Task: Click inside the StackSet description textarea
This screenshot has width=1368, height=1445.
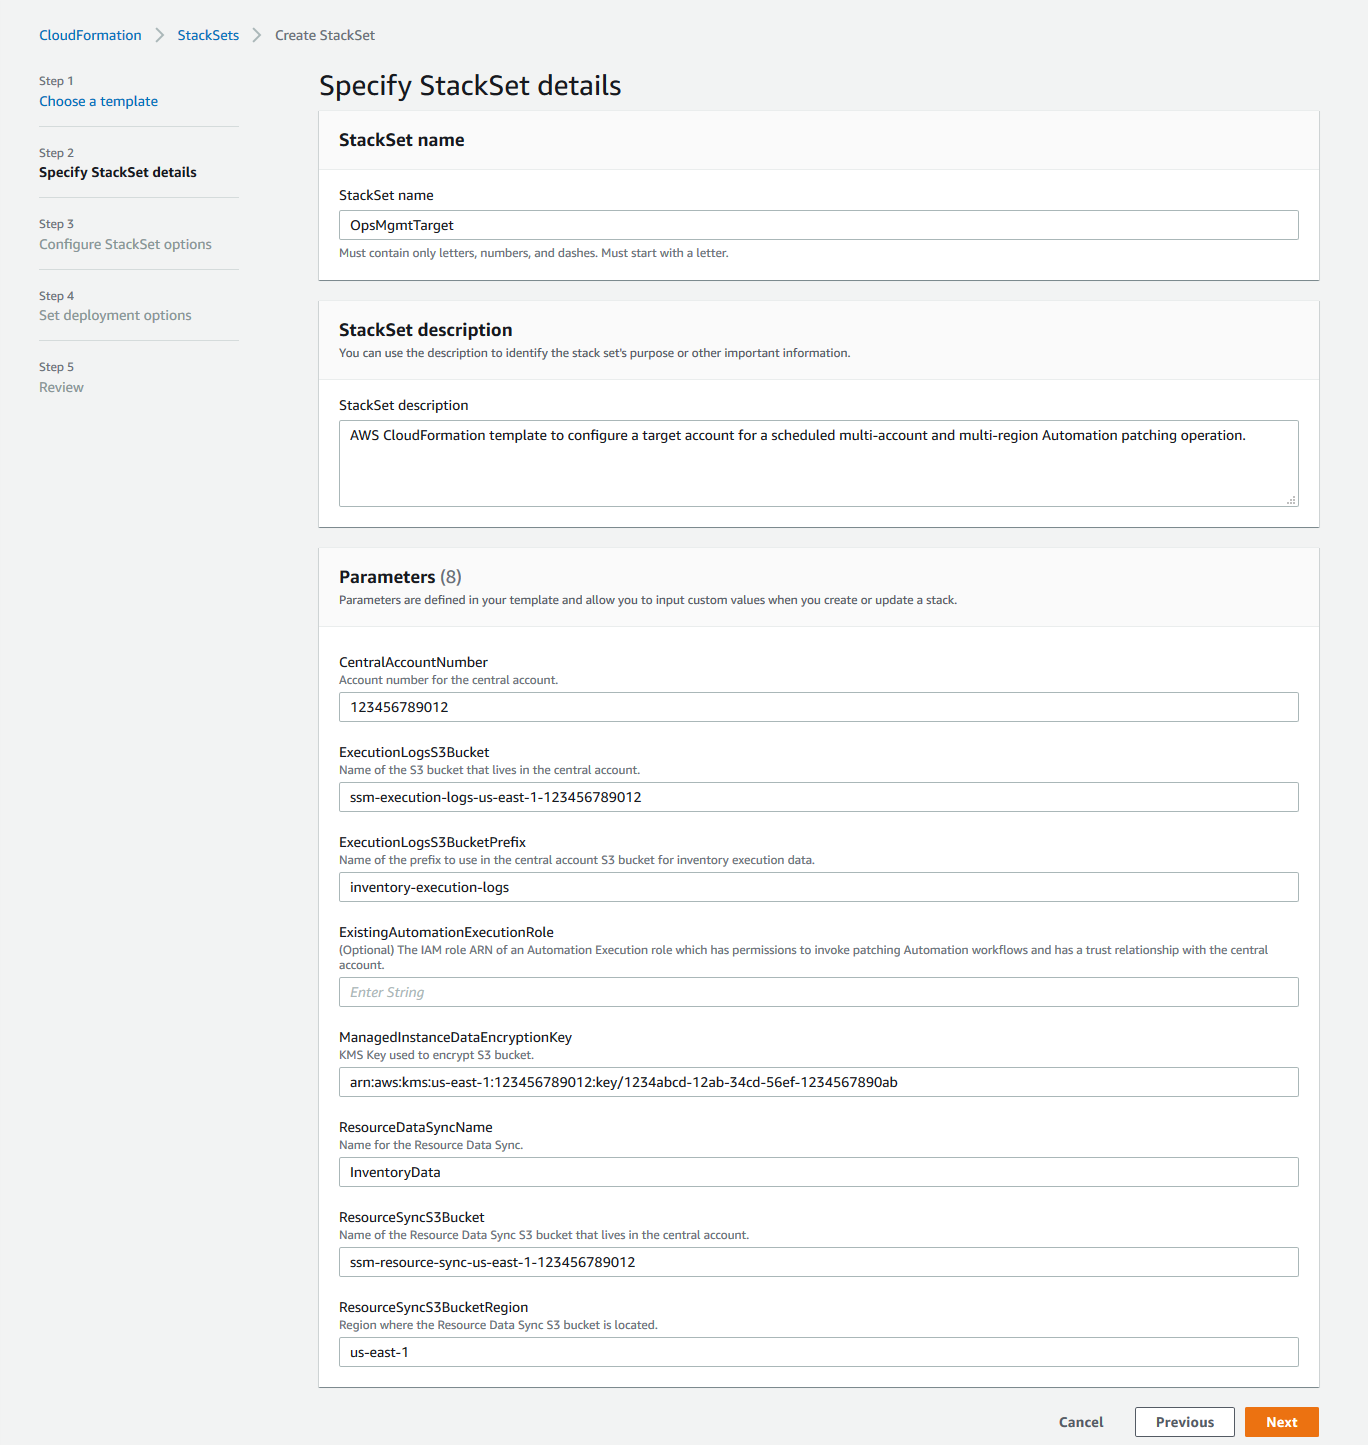Action: pos(818,463)
